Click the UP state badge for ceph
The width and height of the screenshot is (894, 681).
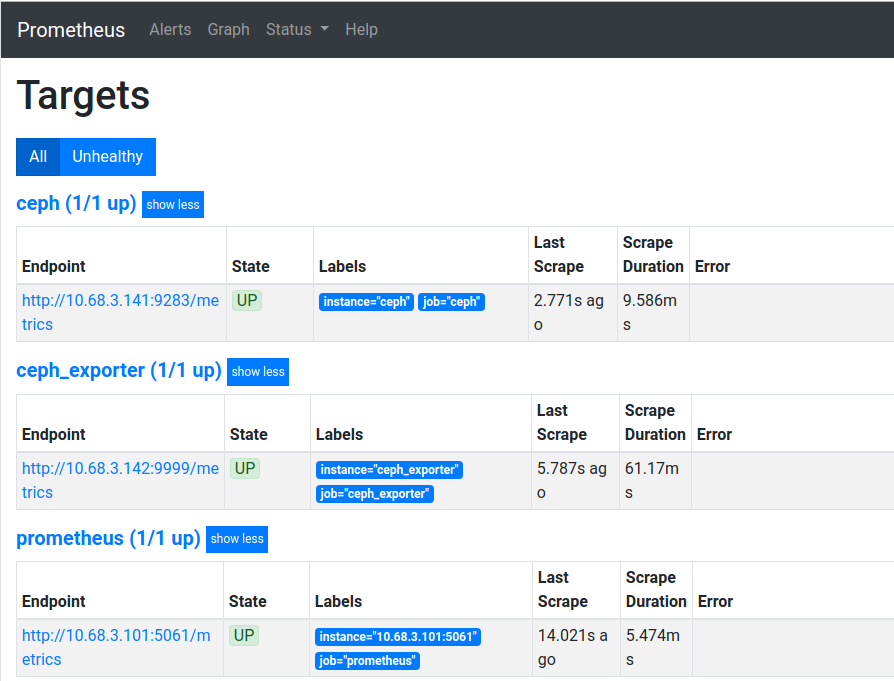coord(247,301)
